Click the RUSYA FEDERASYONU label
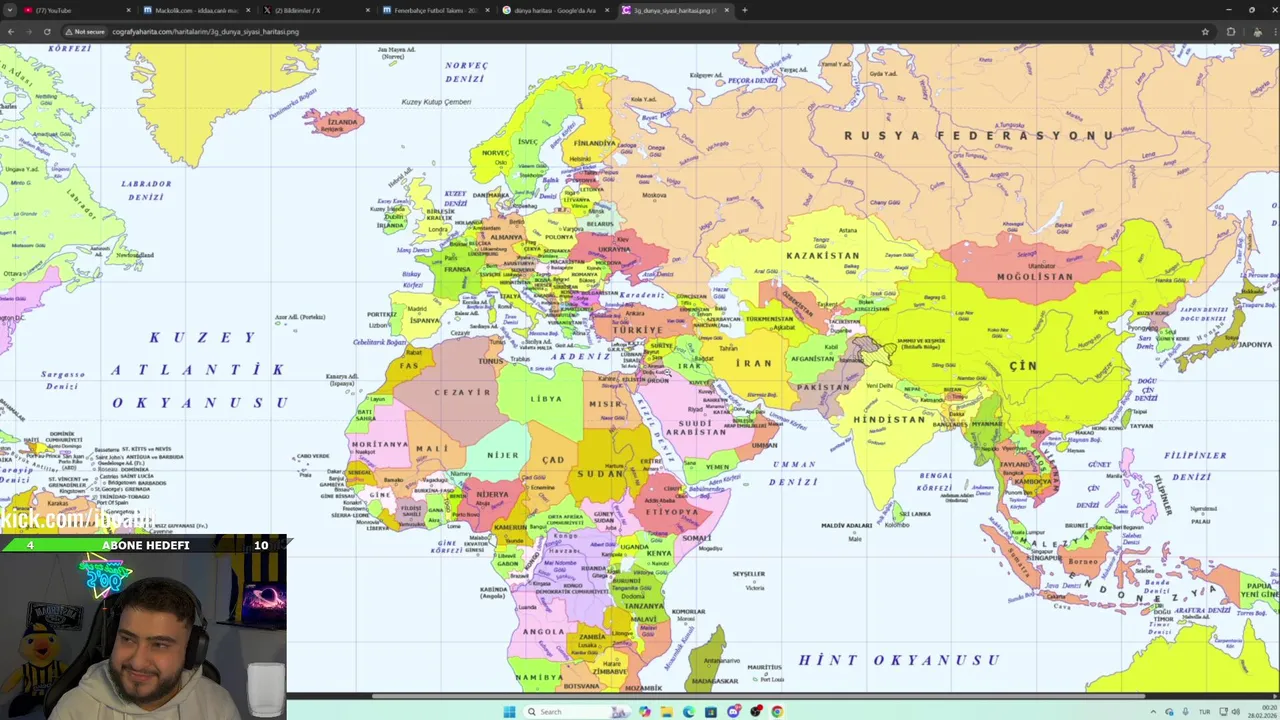The width and height of the screenshot is (1280, 720). coord(979,135)
